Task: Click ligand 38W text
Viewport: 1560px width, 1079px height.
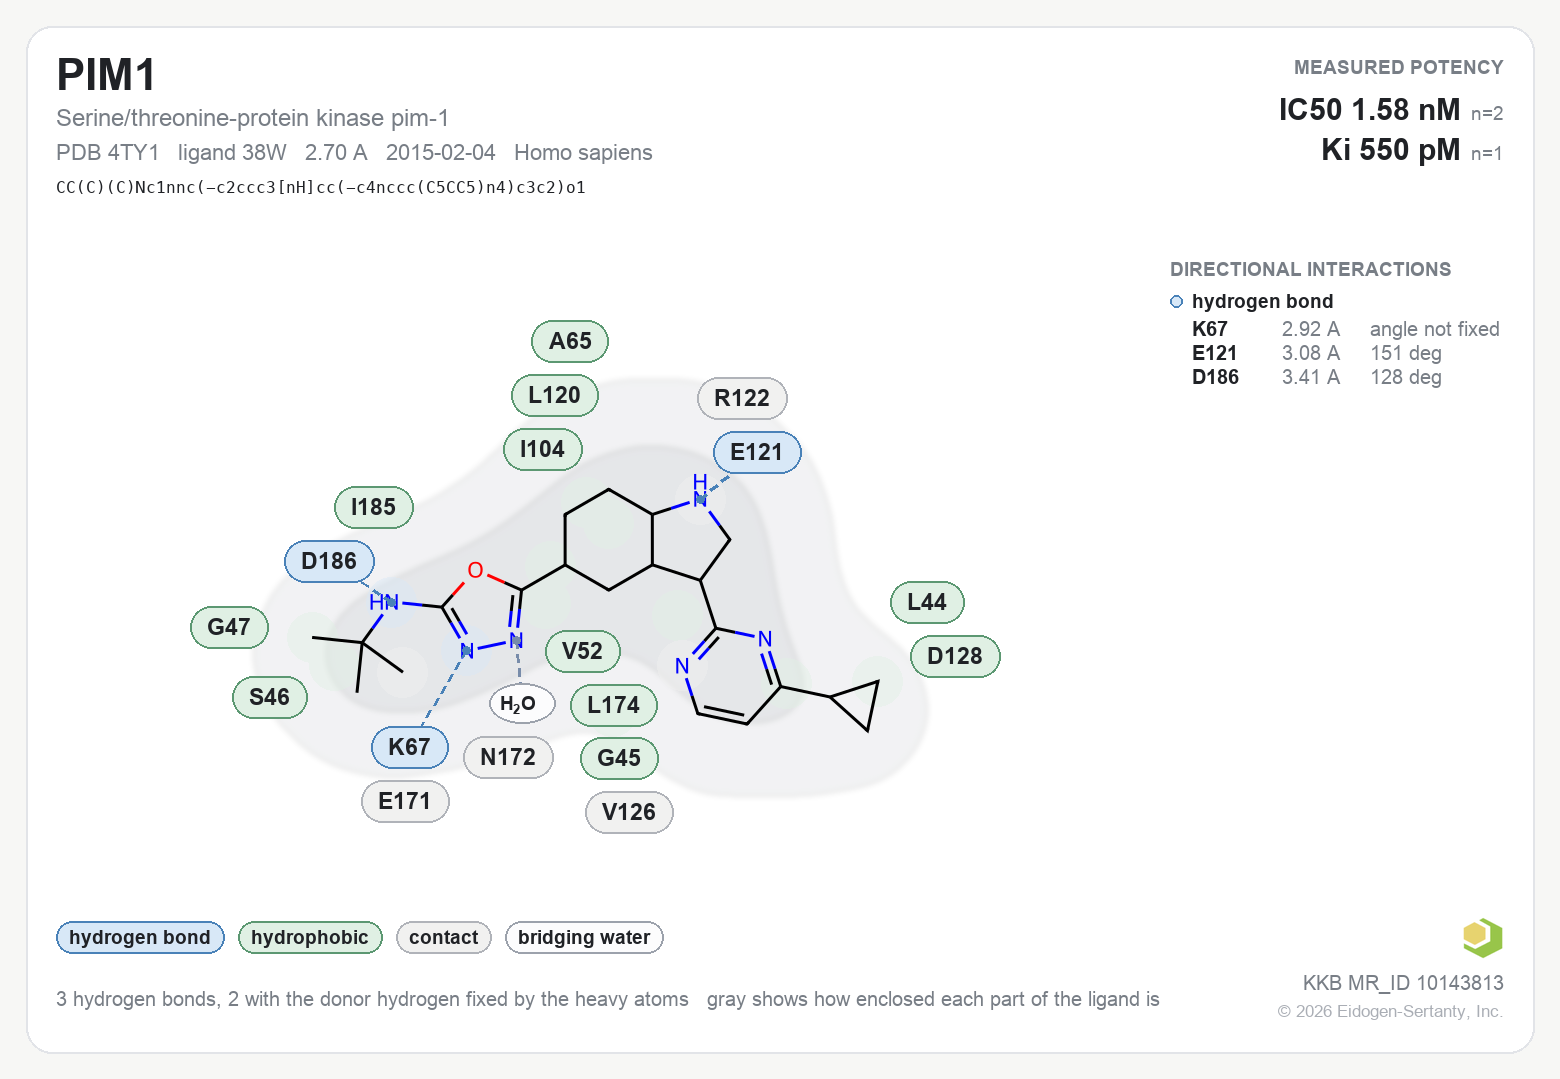Action: point(232,152)
